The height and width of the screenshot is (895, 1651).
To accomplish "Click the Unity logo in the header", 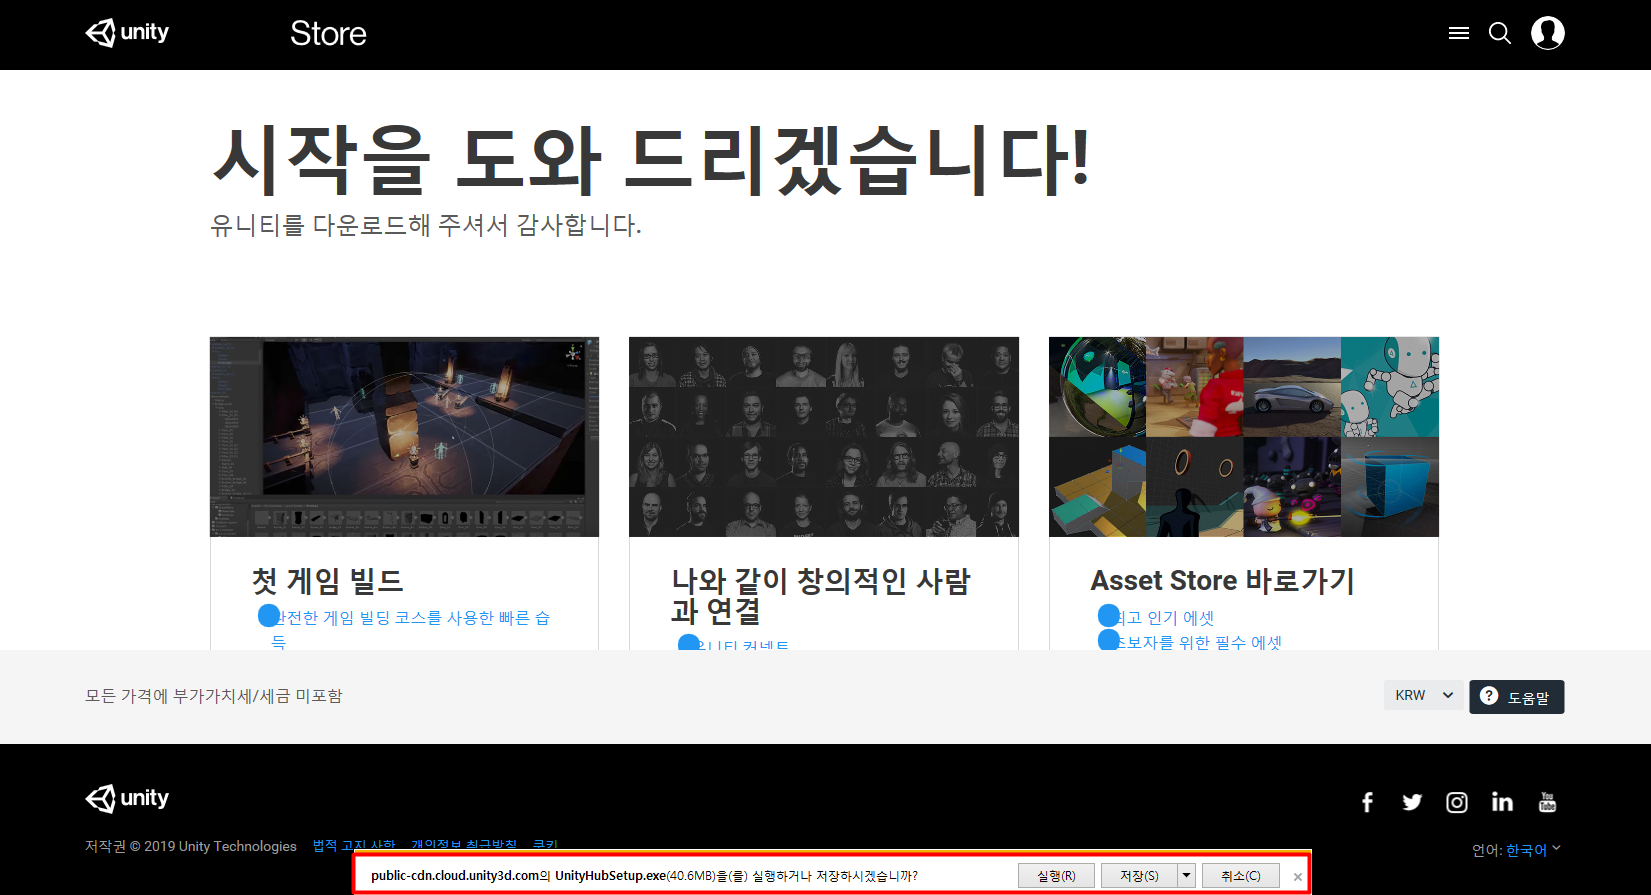I will point(127,33).
